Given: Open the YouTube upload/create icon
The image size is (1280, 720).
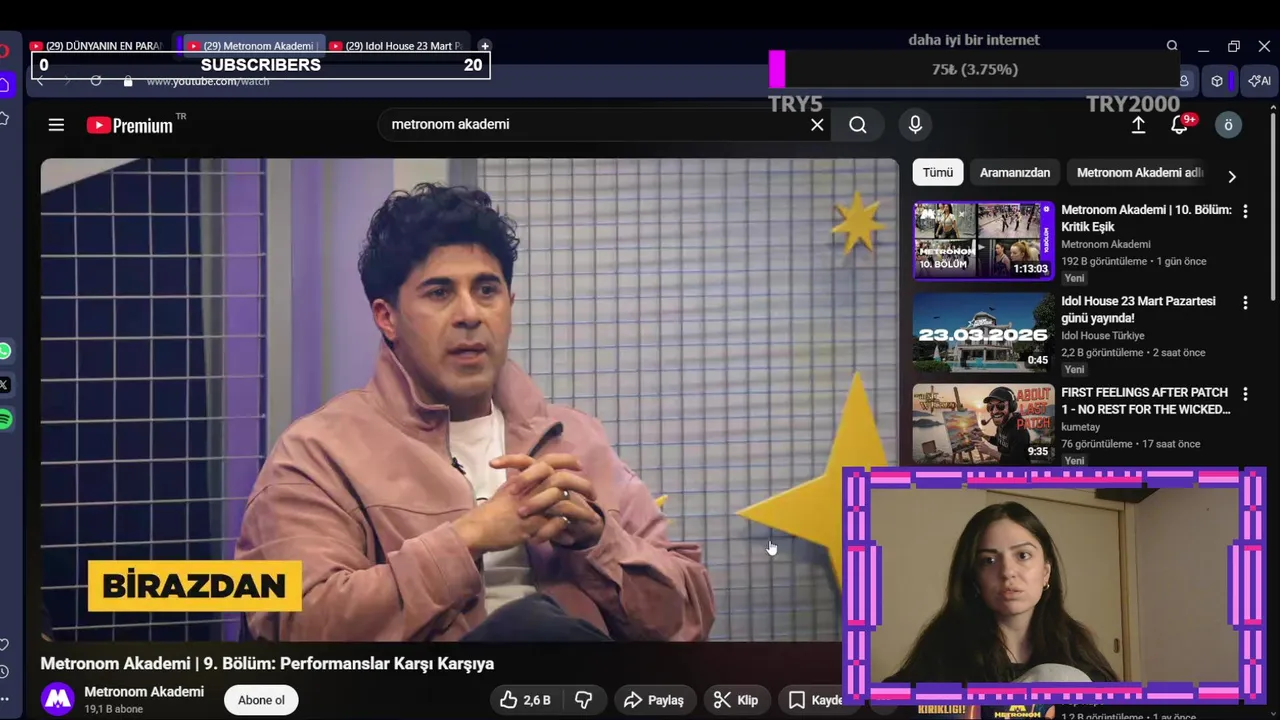Looking at the screenshot, I should pos(1138,125).
